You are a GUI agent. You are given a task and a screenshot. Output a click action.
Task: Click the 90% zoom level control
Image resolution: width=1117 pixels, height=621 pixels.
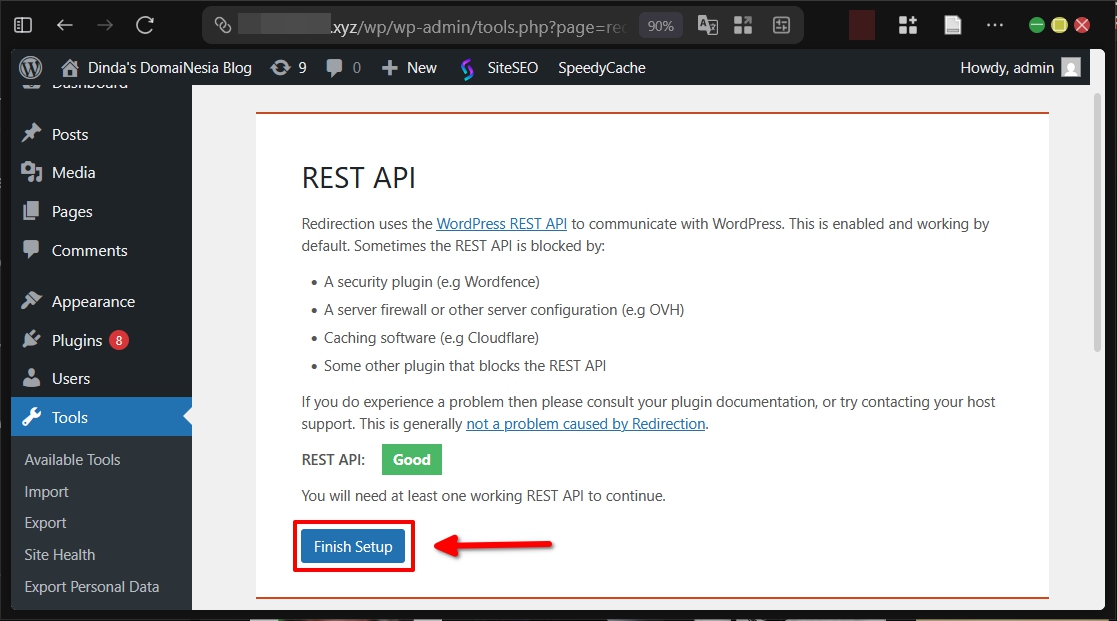tap(660, 24)
